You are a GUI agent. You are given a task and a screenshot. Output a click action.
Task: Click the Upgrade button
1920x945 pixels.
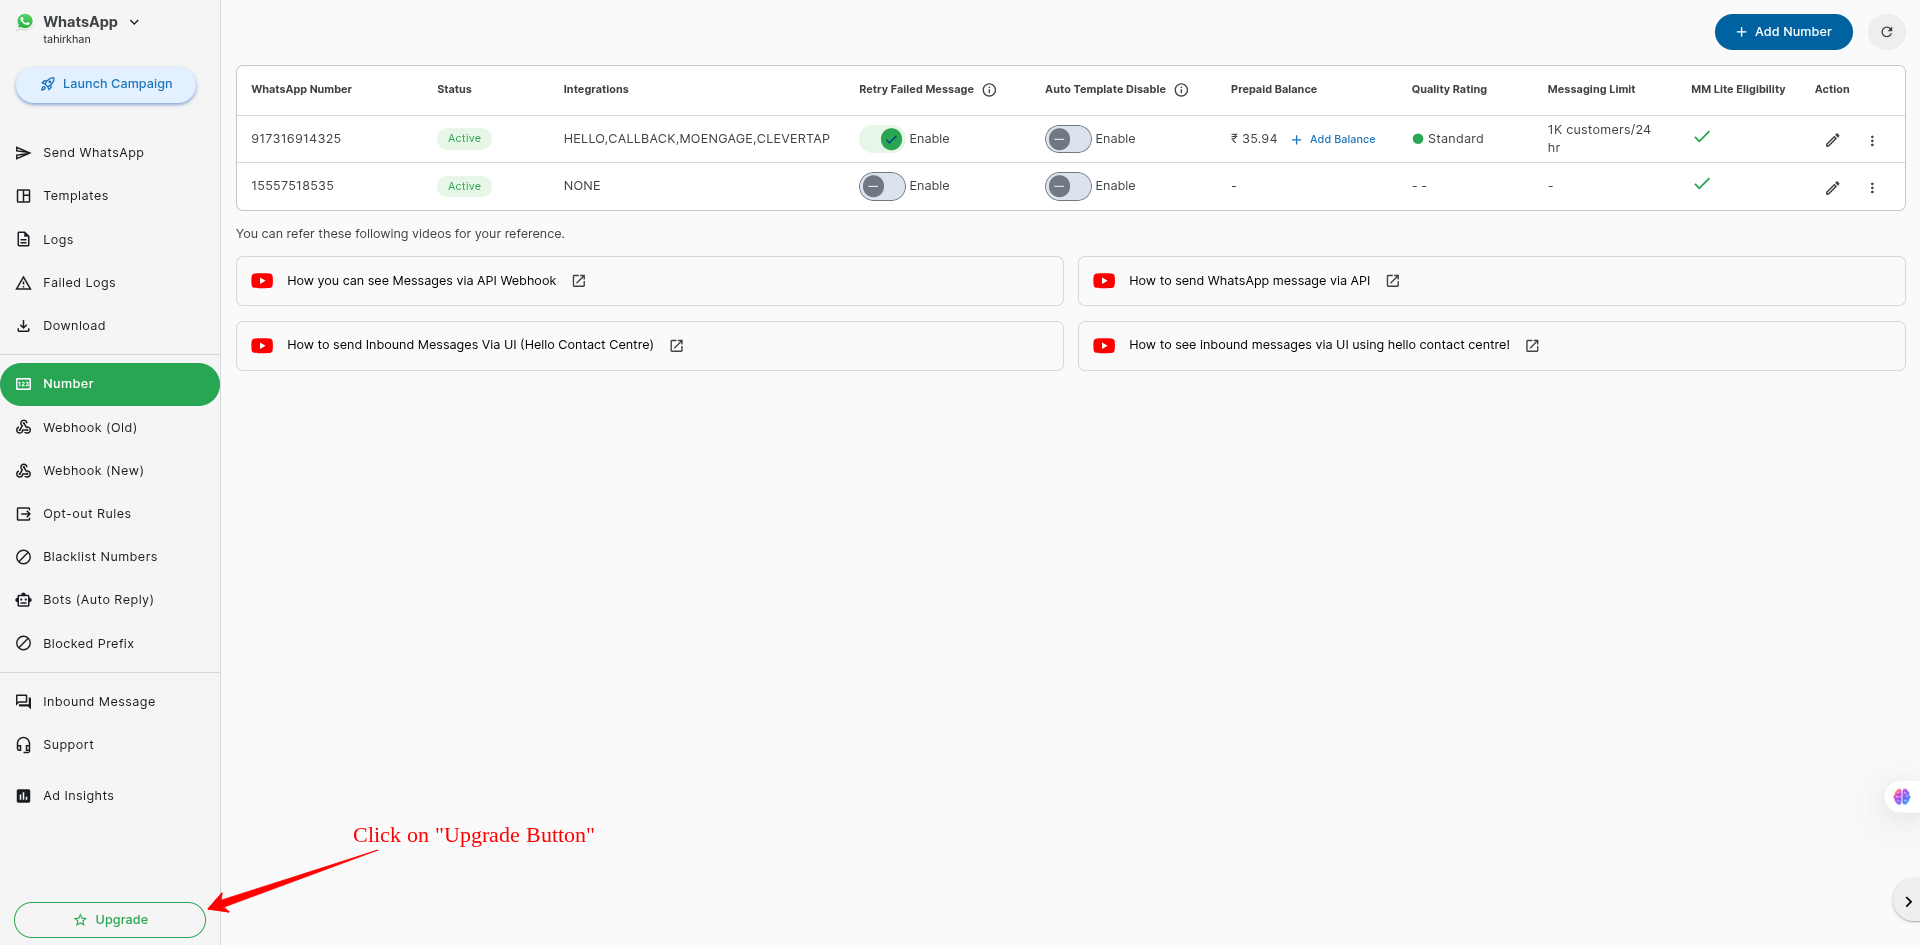tap(110, 920)
